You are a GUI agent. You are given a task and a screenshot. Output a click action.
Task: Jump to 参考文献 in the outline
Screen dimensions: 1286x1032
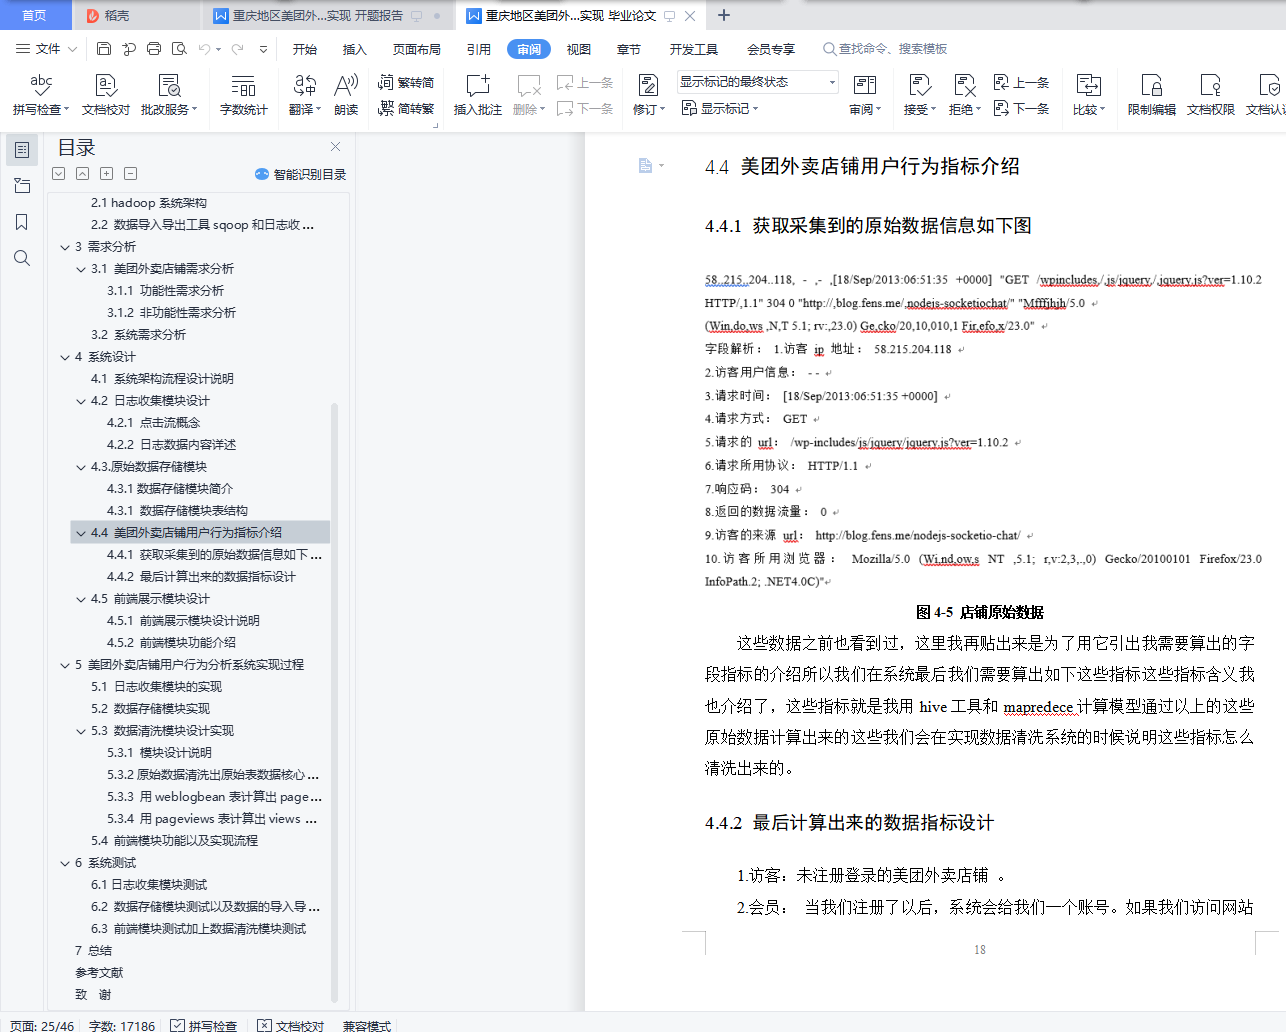pos(99,973)
